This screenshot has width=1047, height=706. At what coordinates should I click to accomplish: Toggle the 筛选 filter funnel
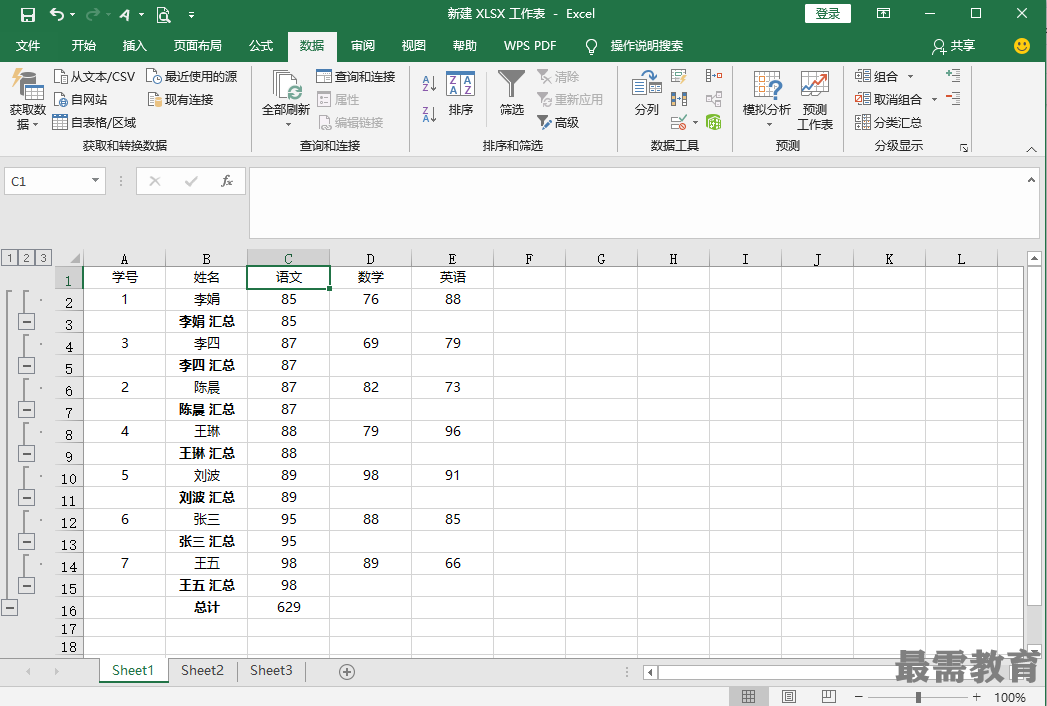(x=511, y=93)
